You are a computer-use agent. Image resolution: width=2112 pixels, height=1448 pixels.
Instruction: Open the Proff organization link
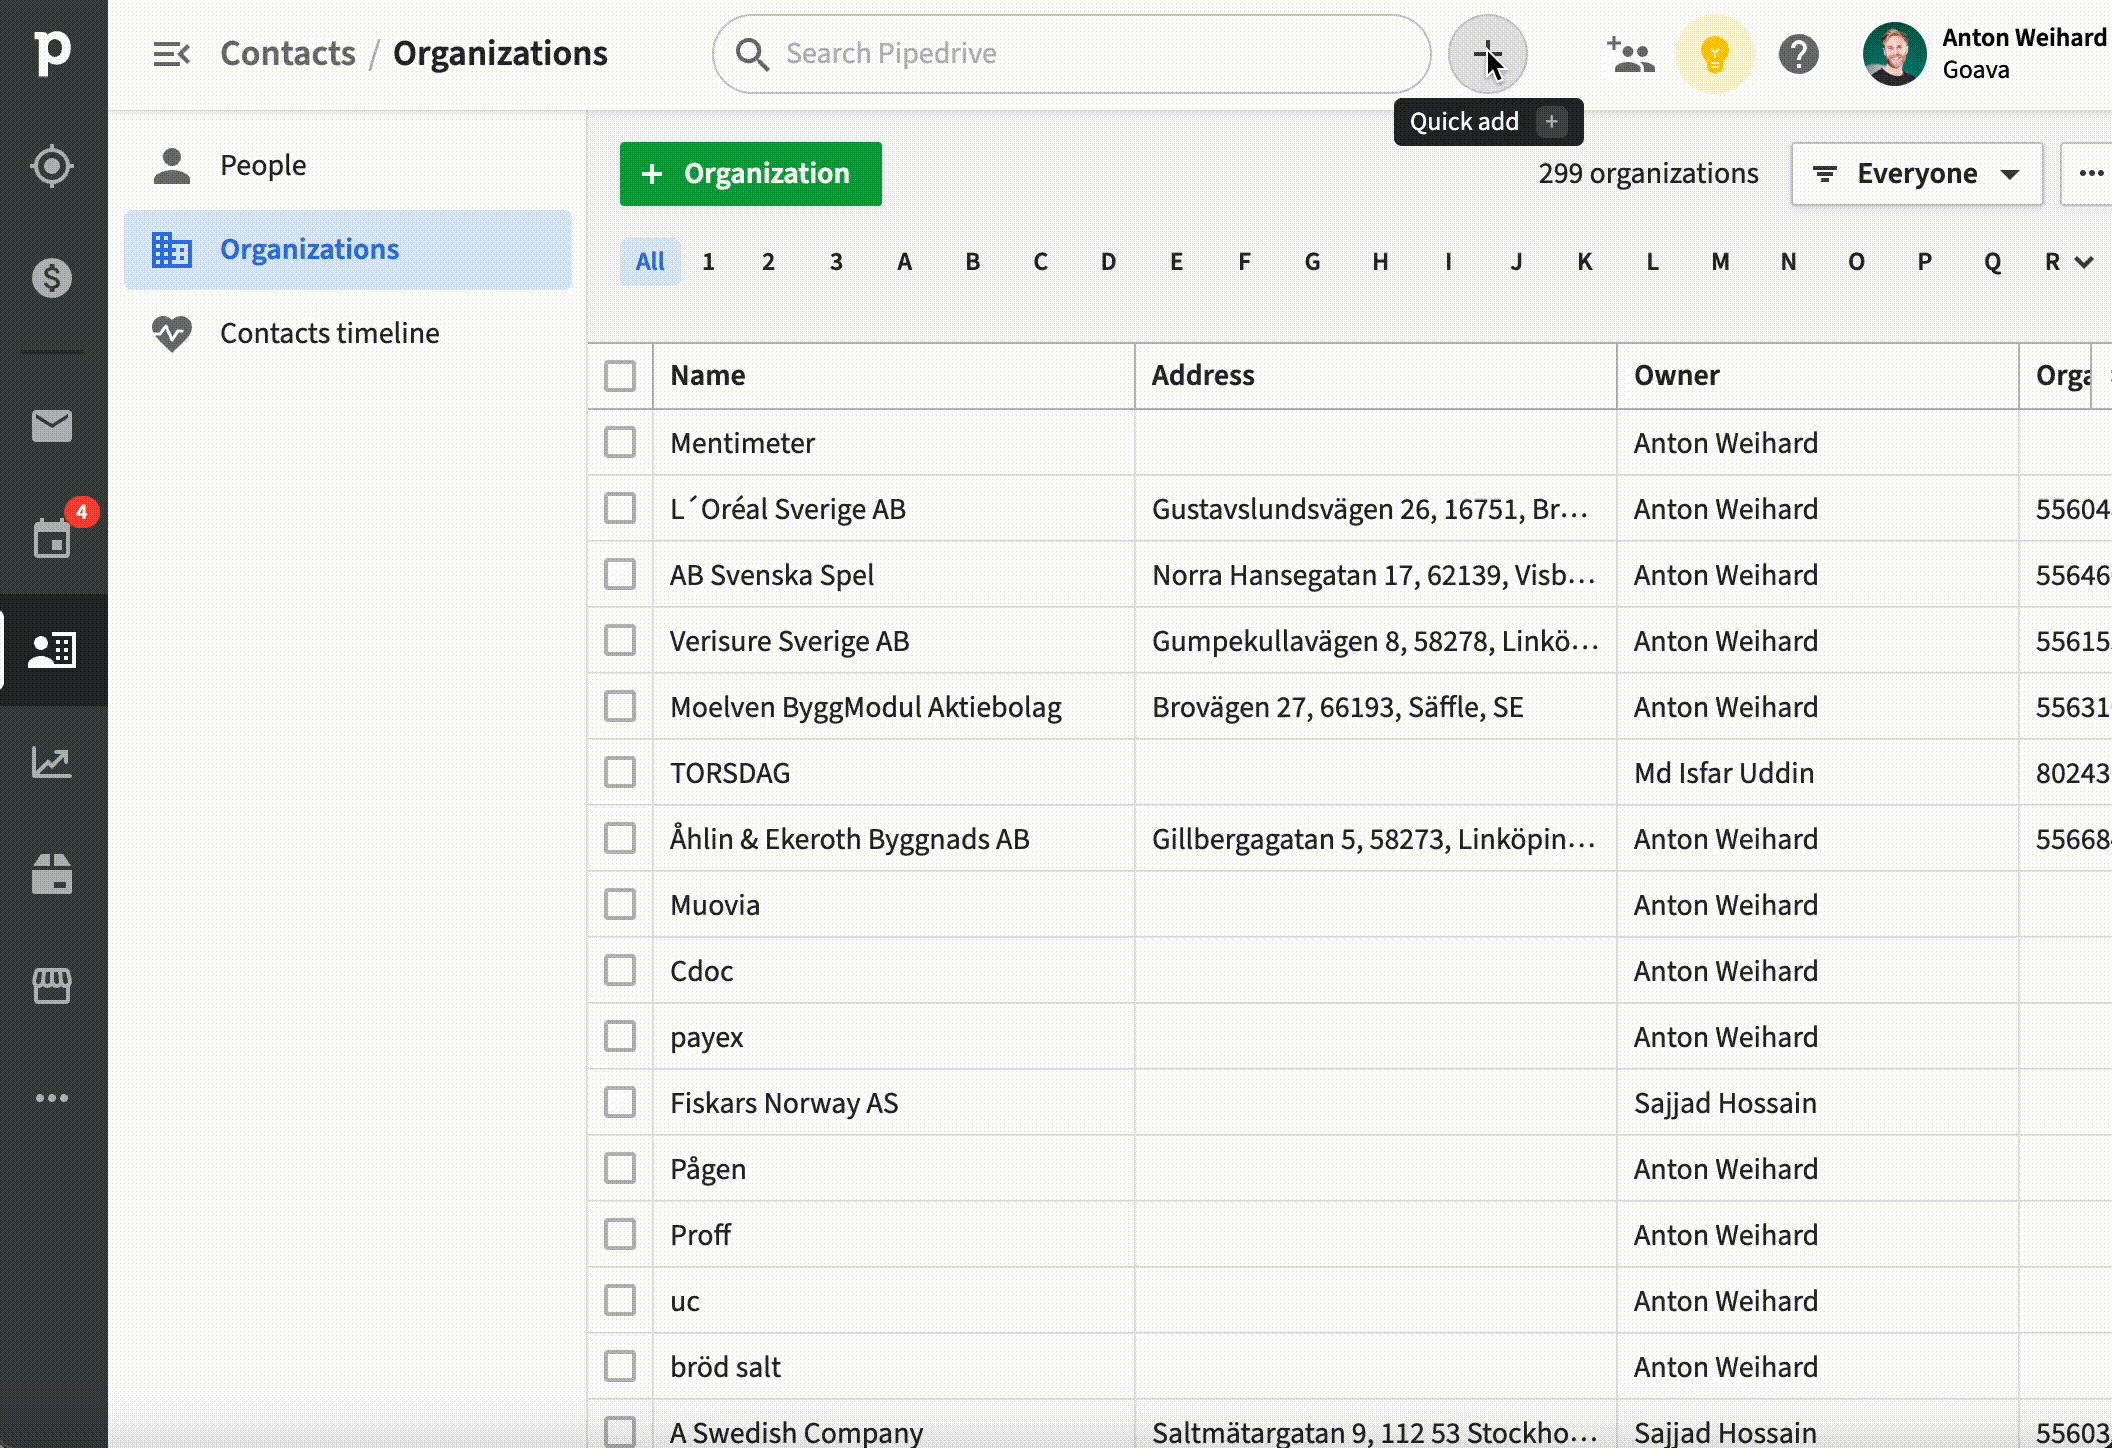pos(701,1235)
